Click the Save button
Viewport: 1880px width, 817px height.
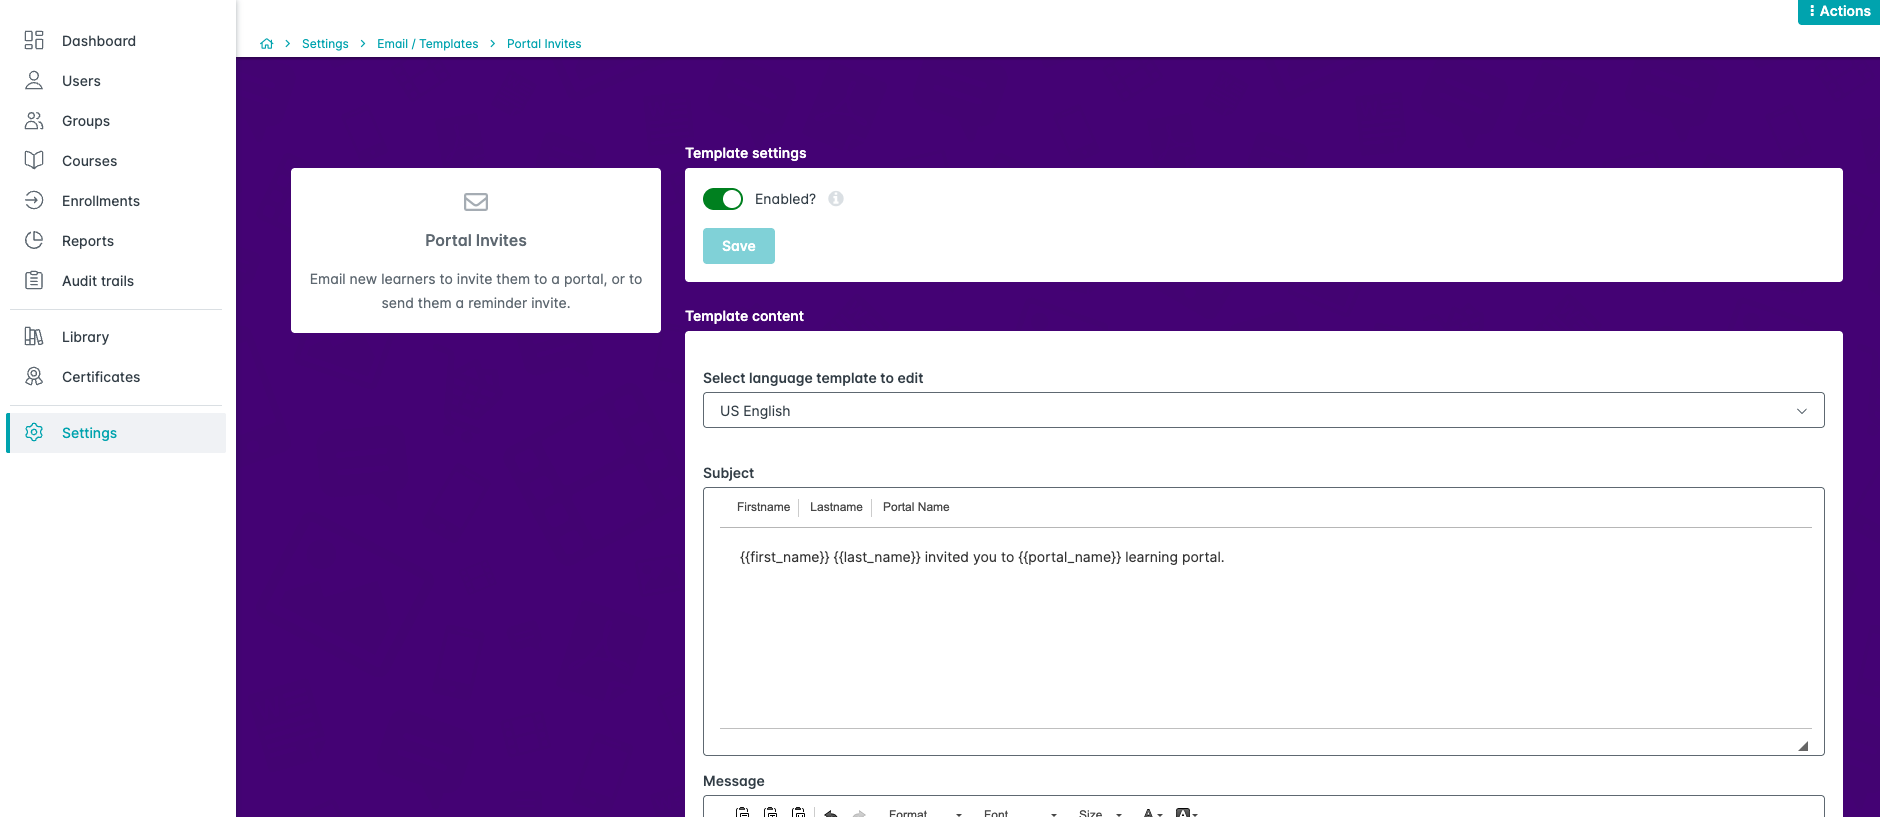[738, 246]
